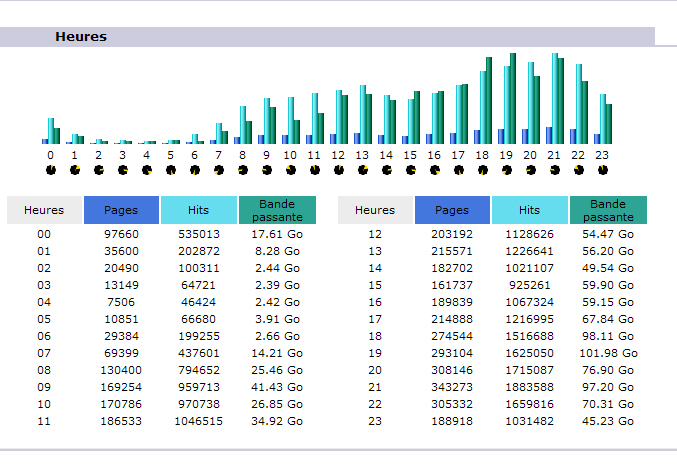Select the clock icon under hour 15
The height and width of the screenshot is (476, 677).
click(410, 170)
